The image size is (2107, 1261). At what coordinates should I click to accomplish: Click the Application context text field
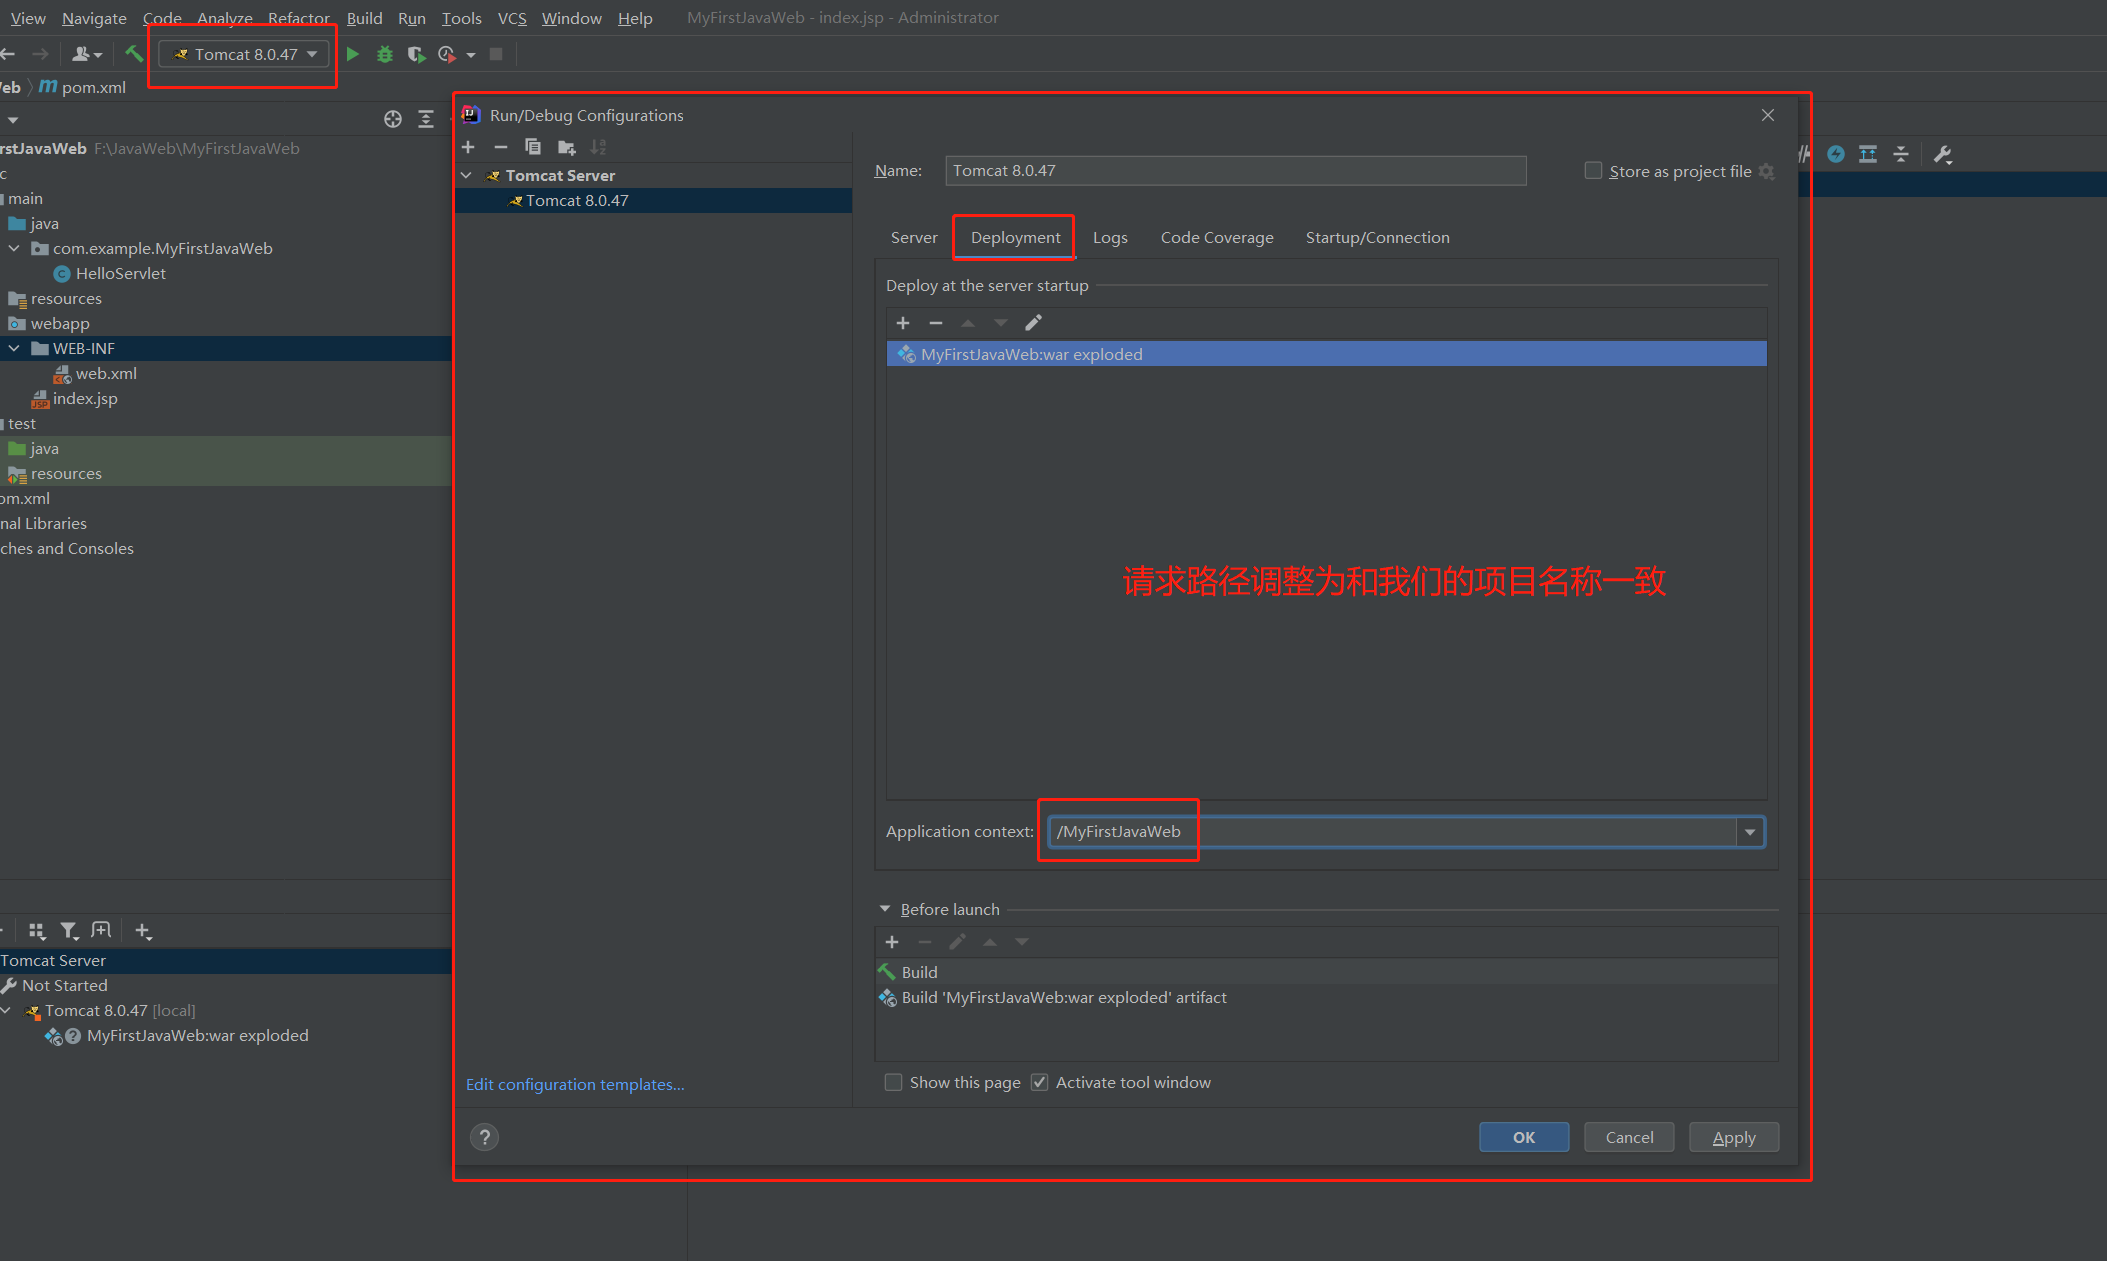point(1392,832)
